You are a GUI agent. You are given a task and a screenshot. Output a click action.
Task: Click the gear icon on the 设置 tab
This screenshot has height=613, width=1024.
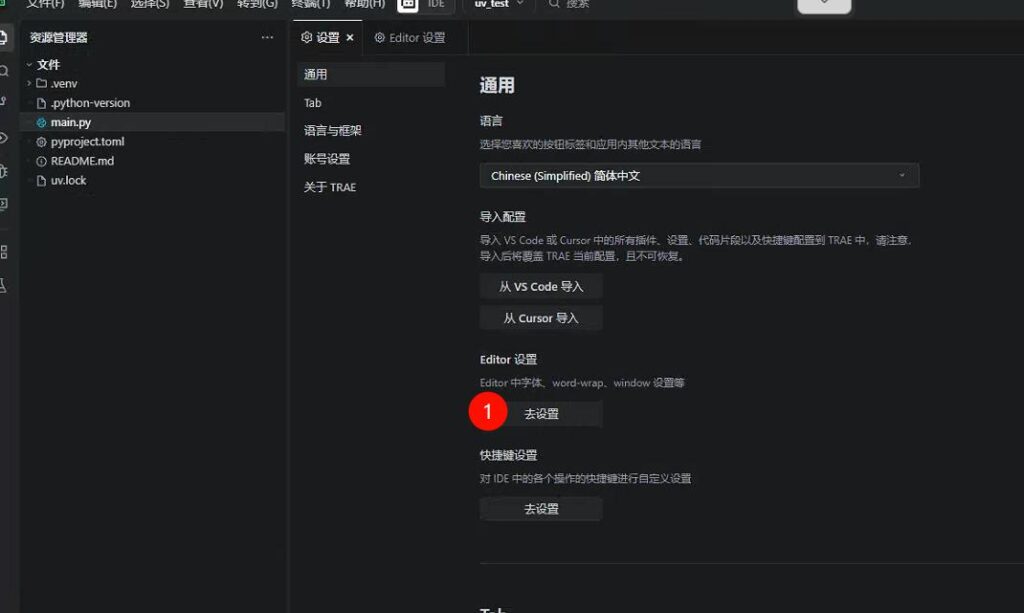click(307, 37)
